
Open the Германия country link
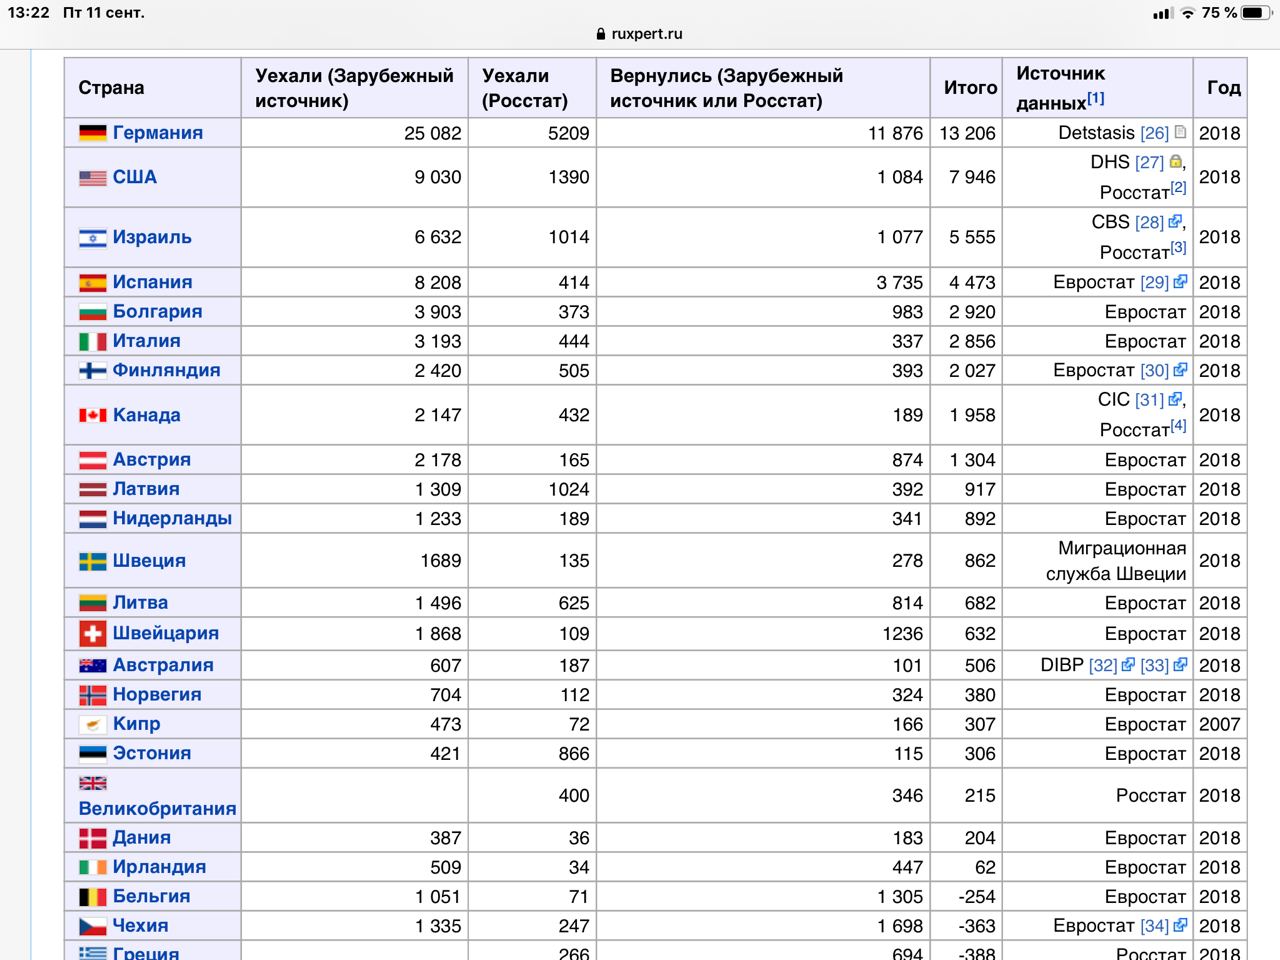[158, 133]
